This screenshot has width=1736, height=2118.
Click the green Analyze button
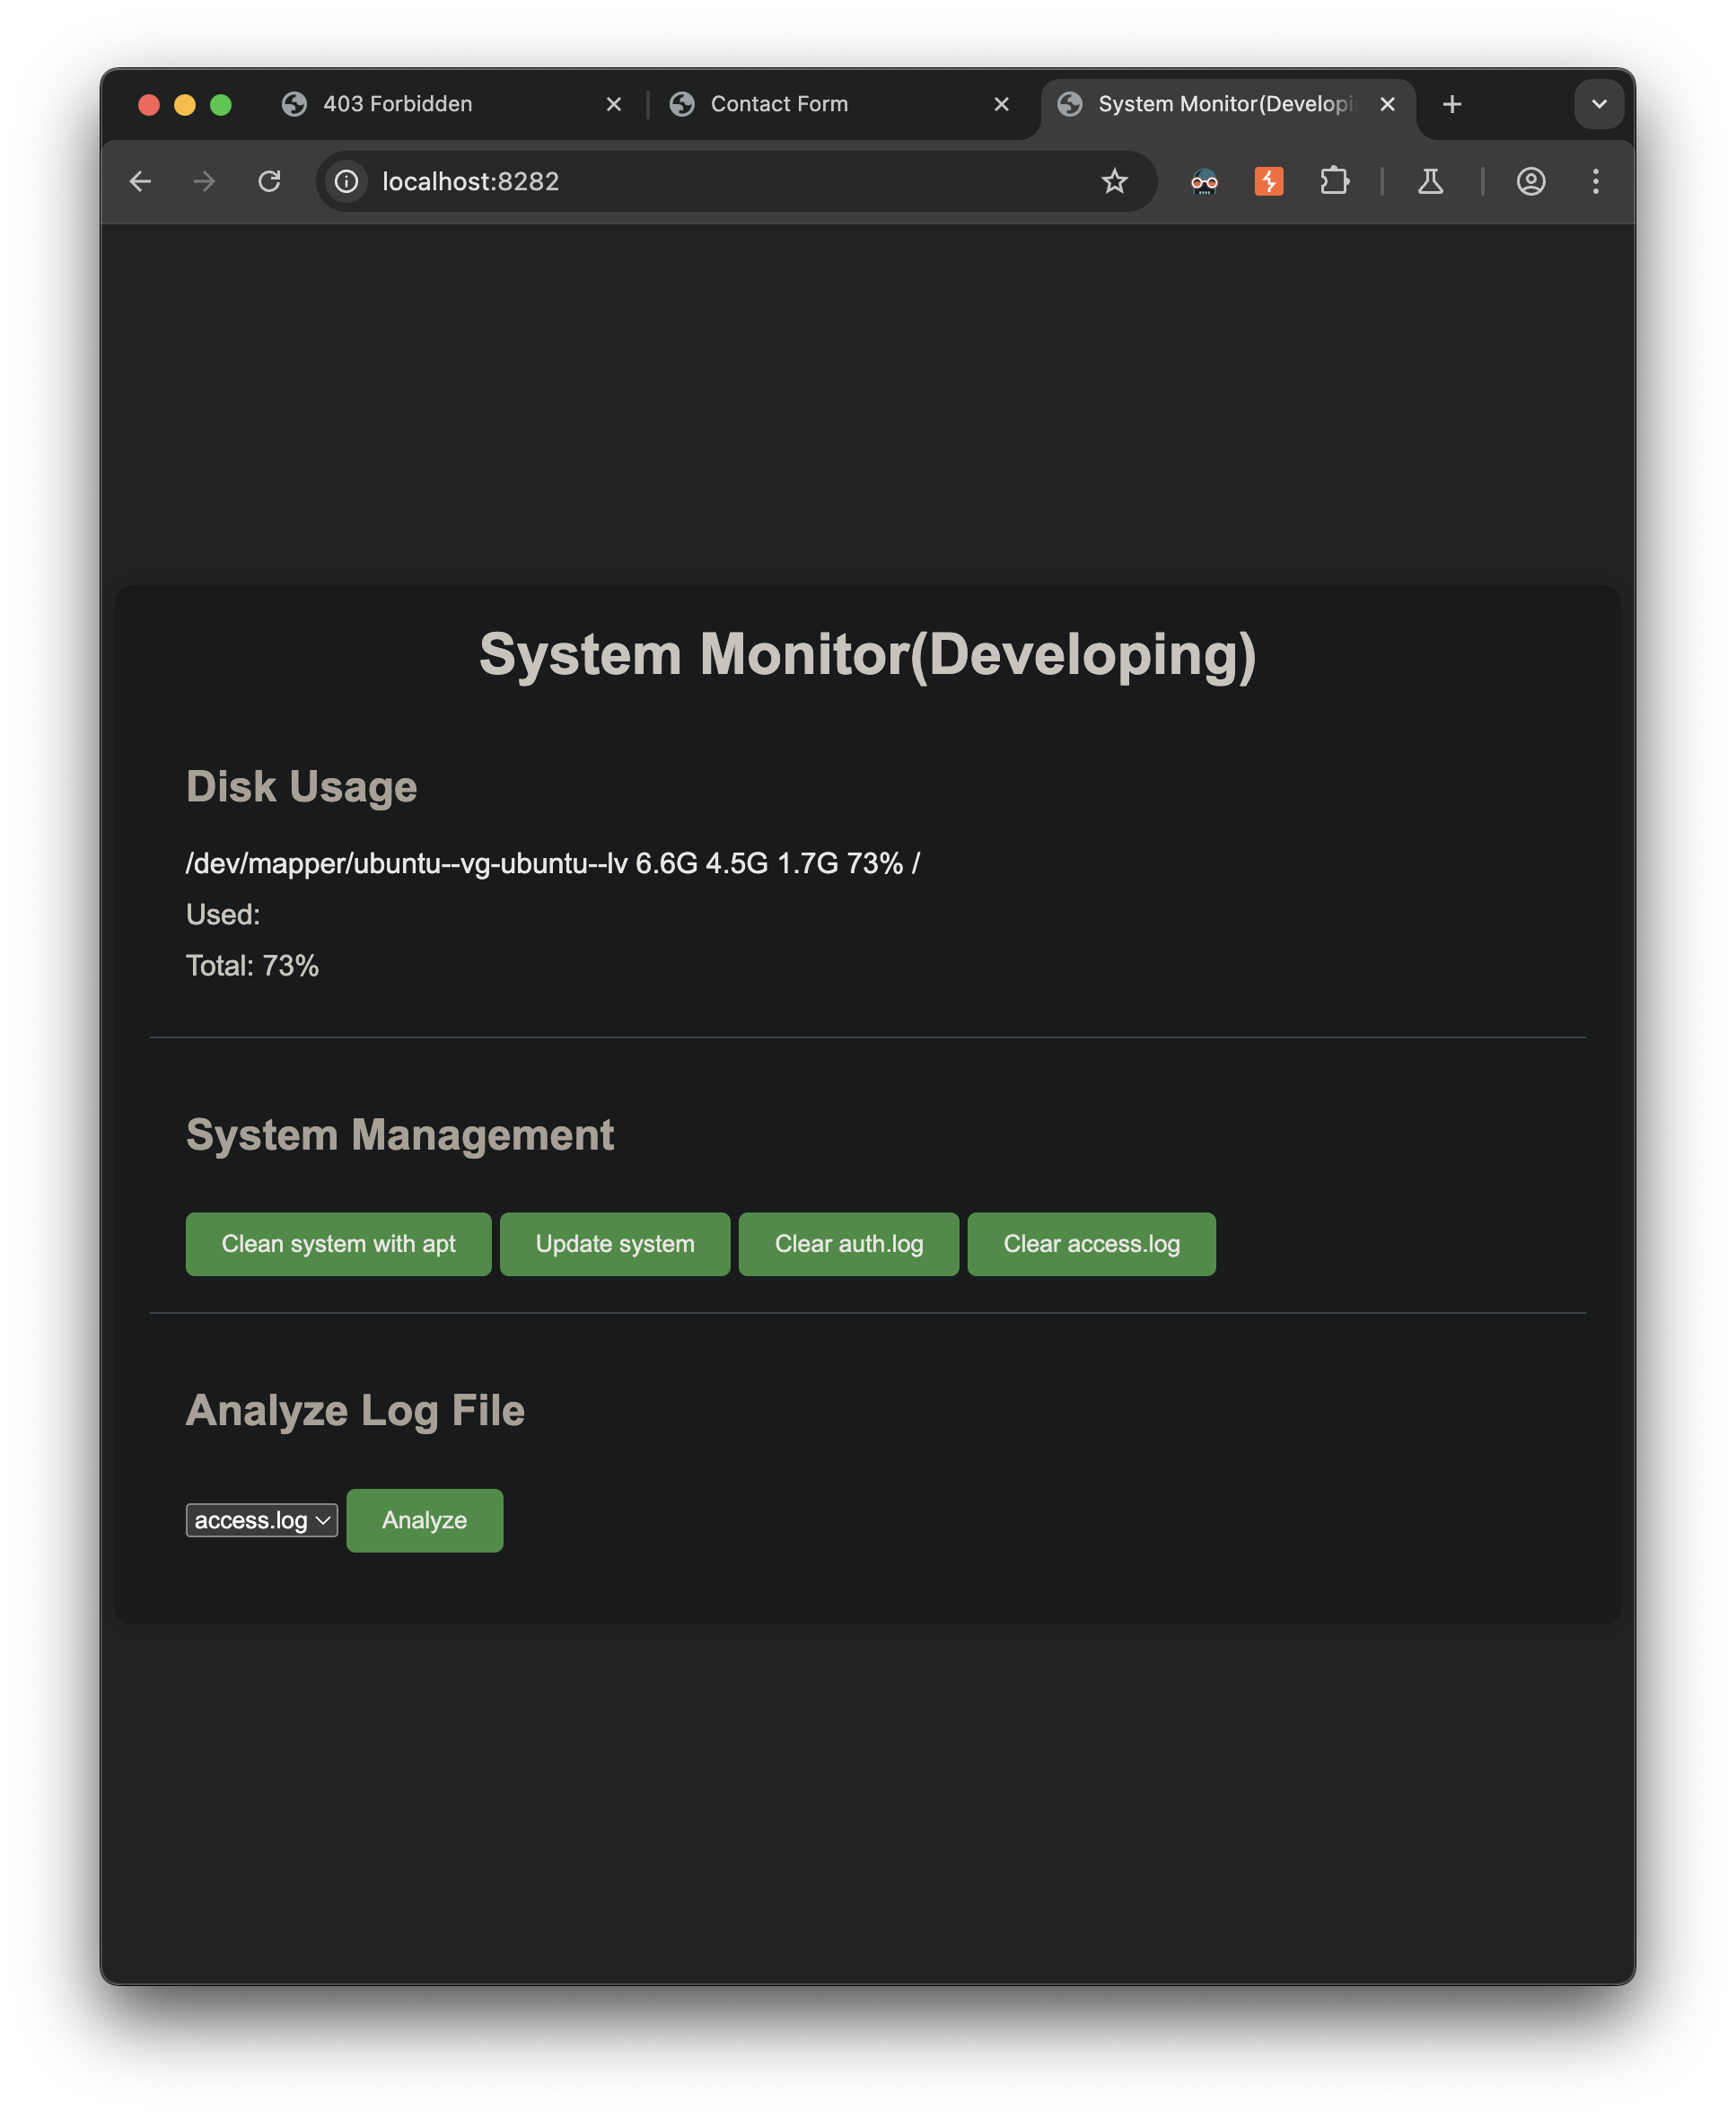(424, 1520)
